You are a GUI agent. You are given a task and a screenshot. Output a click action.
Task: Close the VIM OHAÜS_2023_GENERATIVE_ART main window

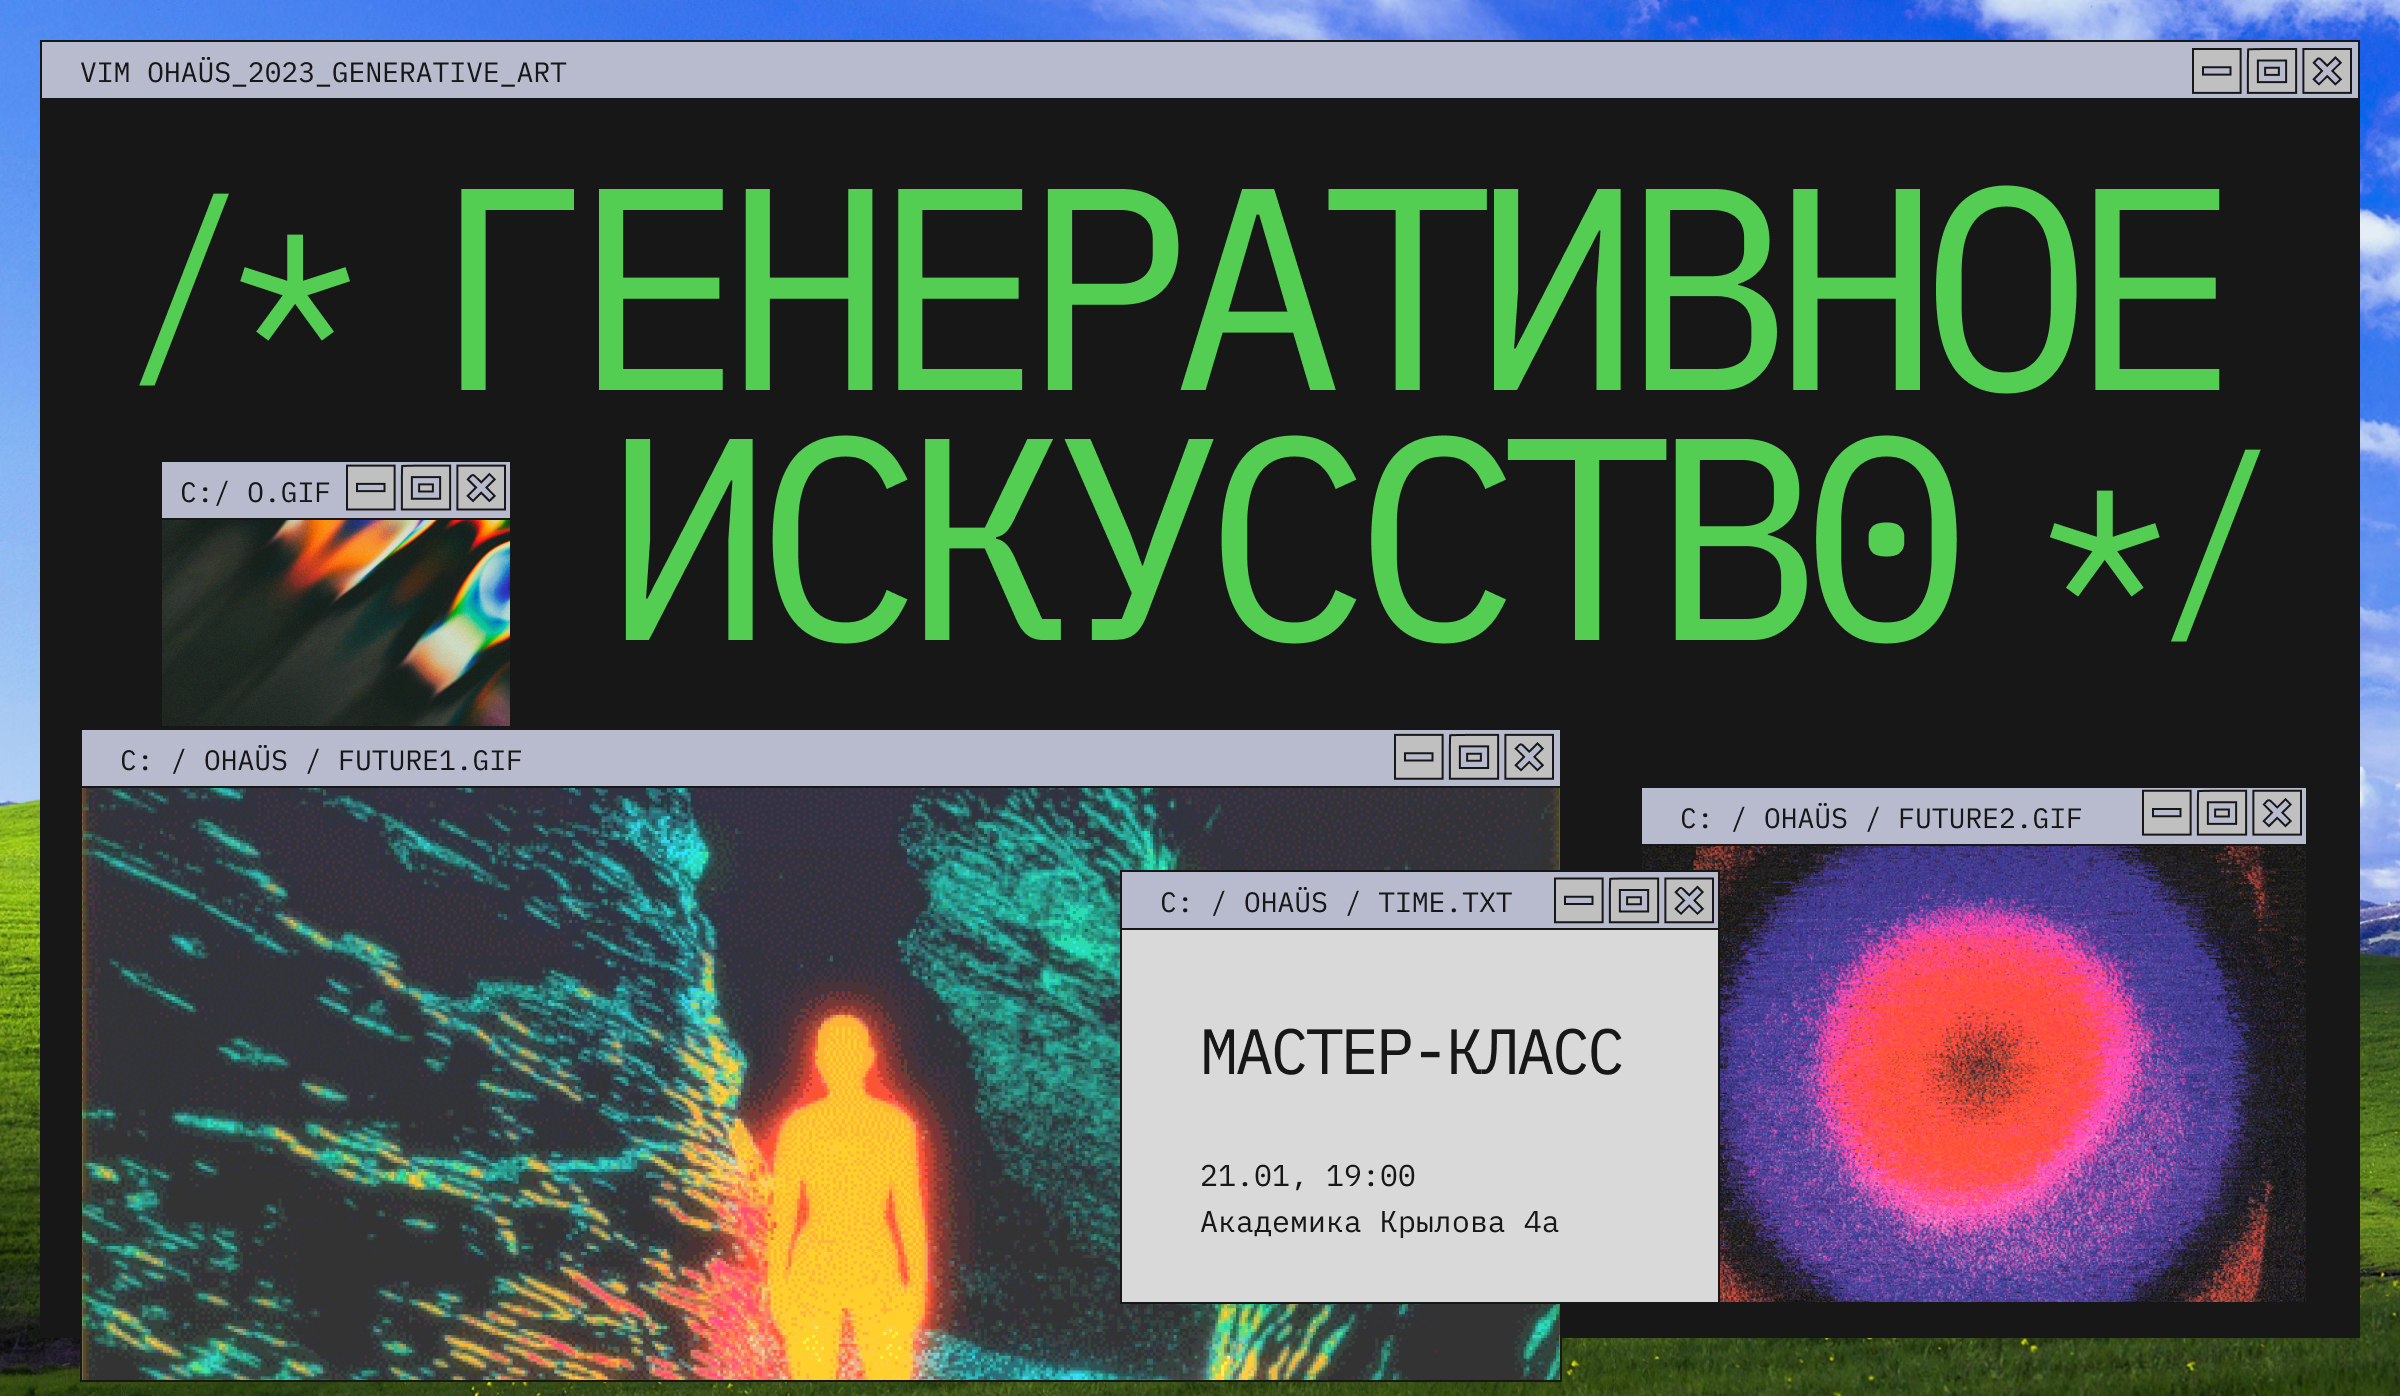[2327, 71]
